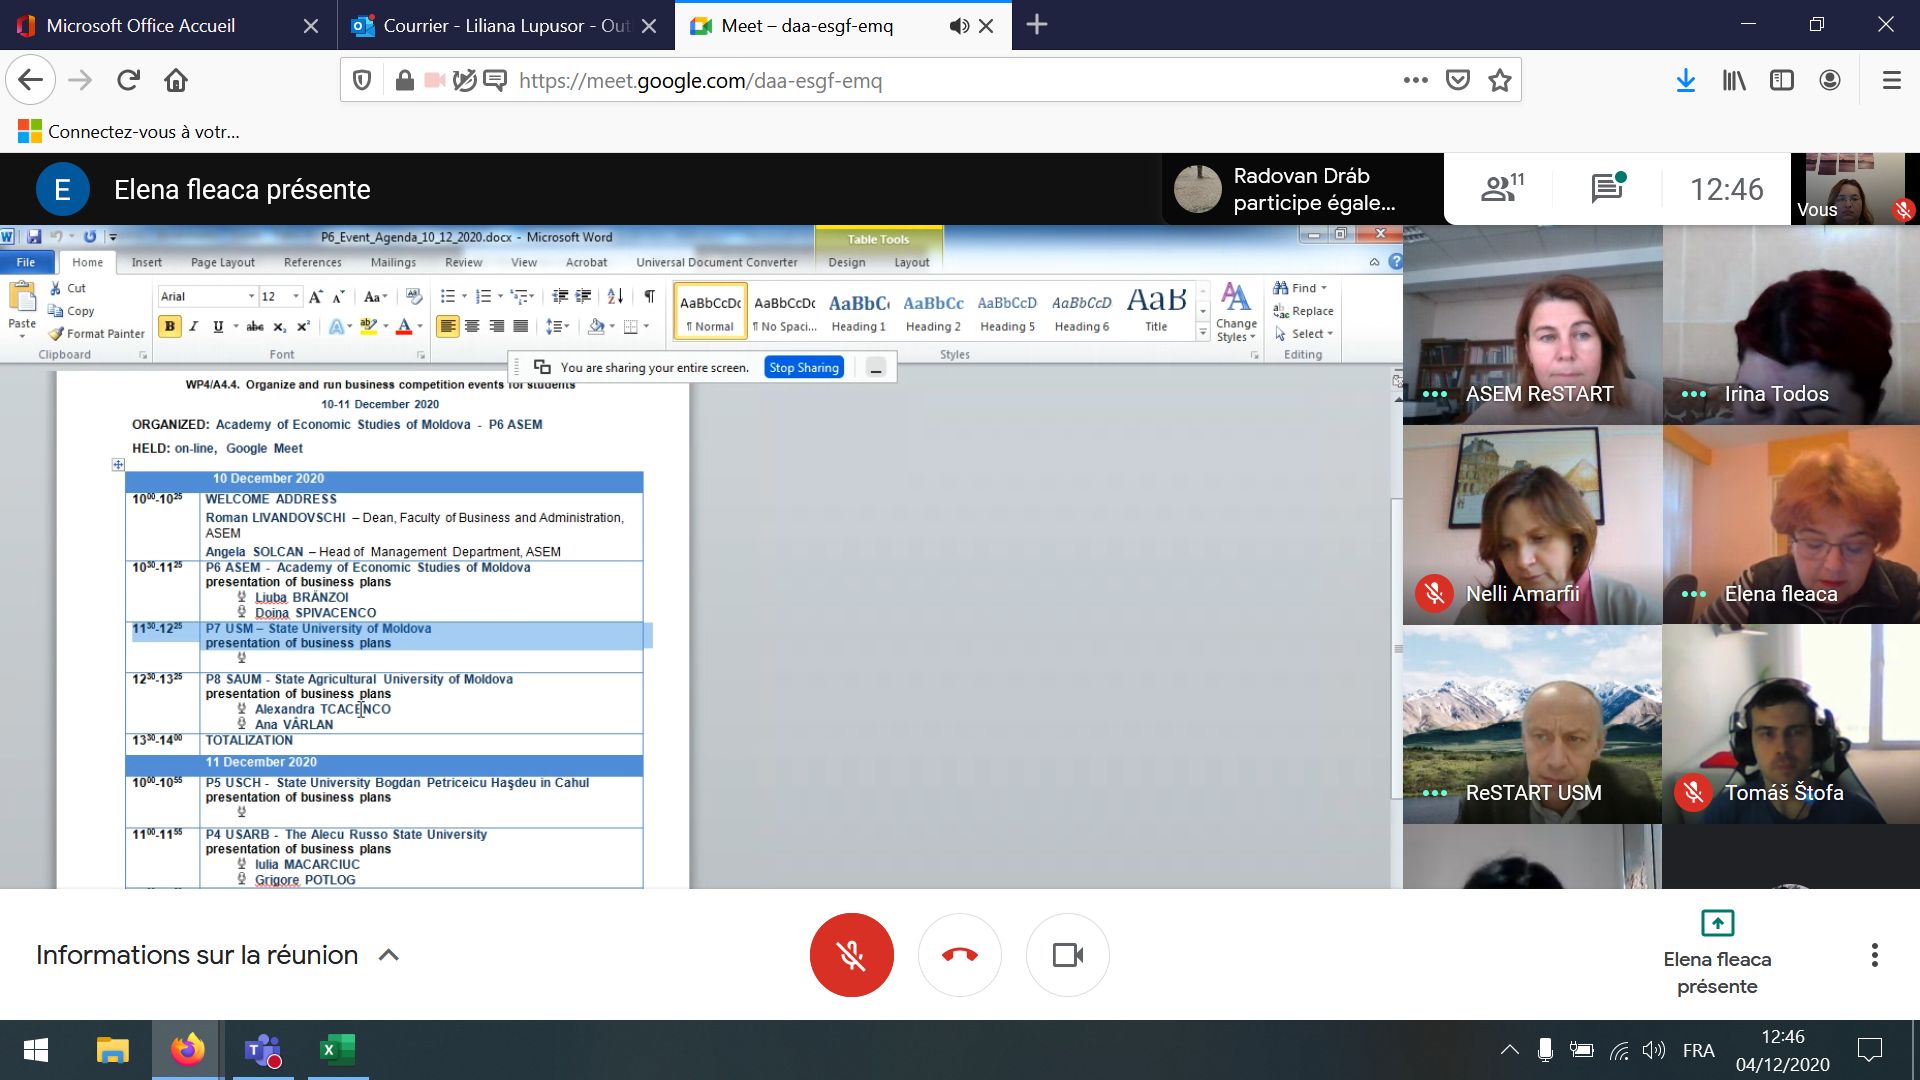Save page to Pocket icon

click(1458, 80)
